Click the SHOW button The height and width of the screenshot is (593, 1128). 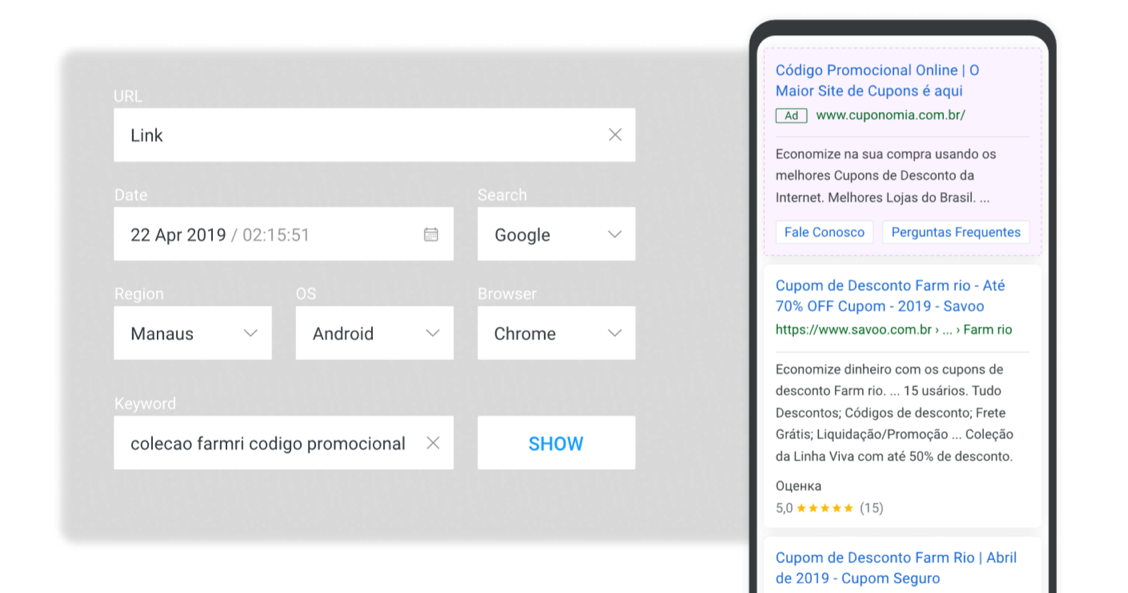coord(556,443)
